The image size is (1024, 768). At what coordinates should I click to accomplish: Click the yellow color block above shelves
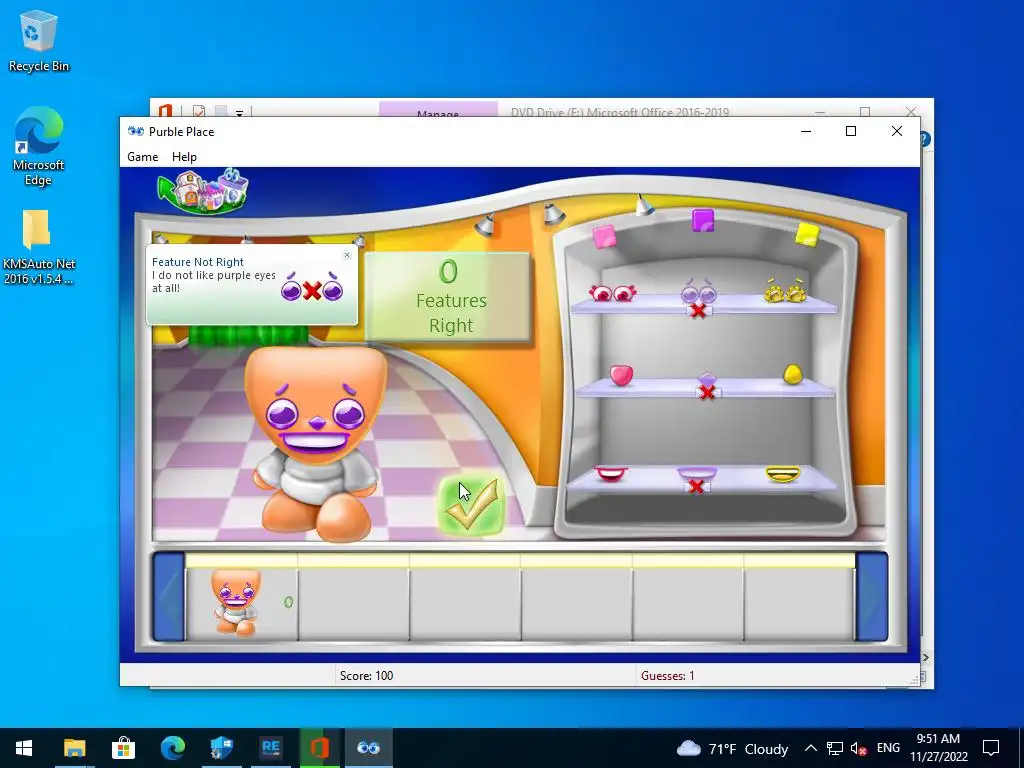point(807,234)
